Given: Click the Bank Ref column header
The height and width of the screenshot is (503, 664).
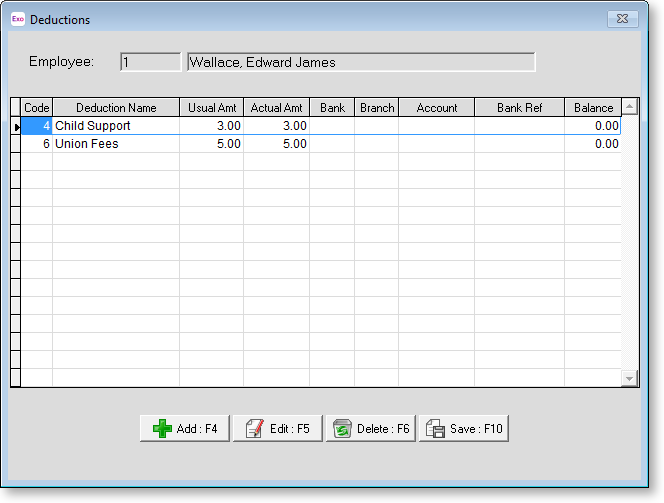Looking at the screenshot, I should 519,108.
